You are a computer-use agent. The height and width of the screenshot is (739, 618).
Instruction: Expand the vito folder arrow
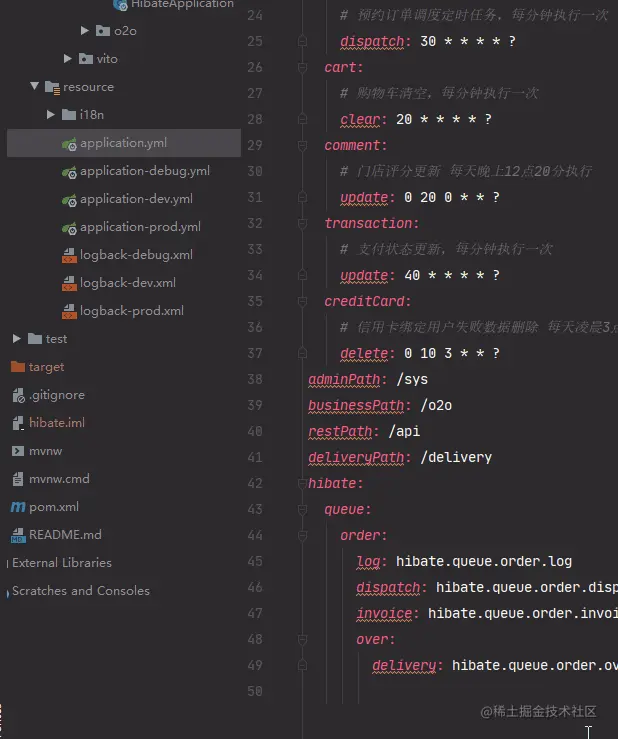tap(68, 58)
